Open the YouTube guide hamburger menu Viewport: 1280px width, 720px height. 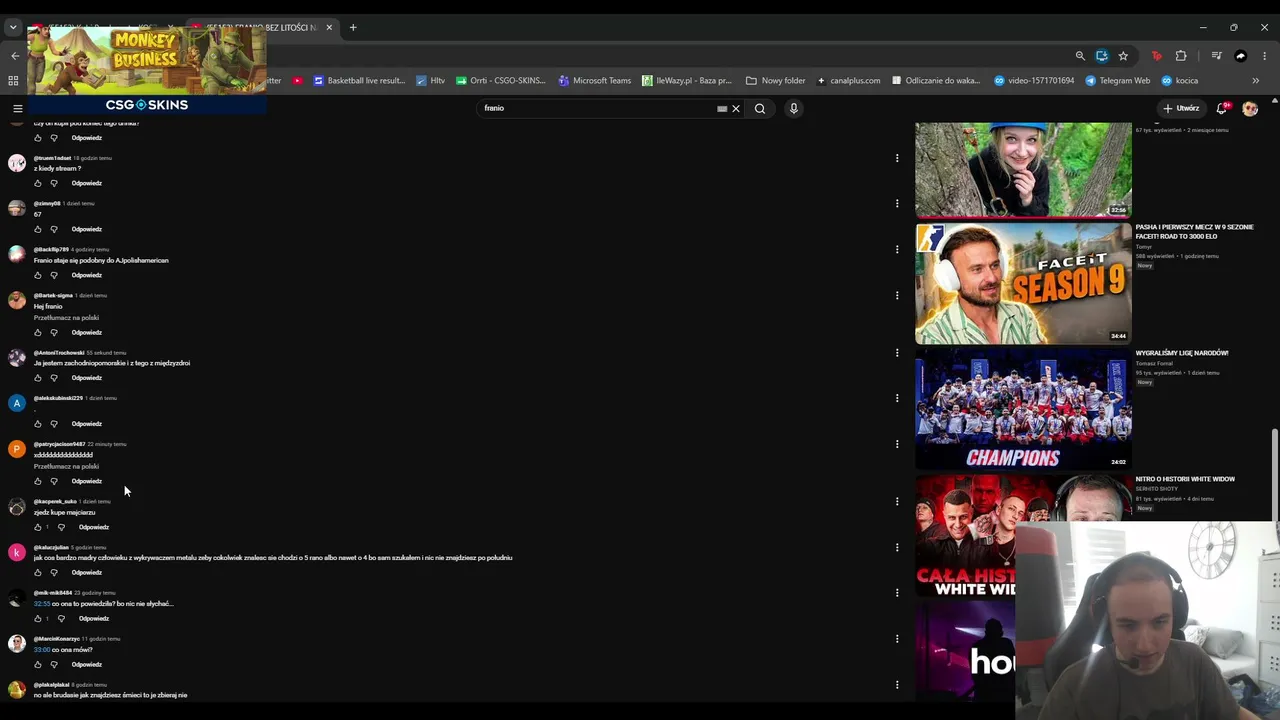pyautogui.click(x=17, y=108)
